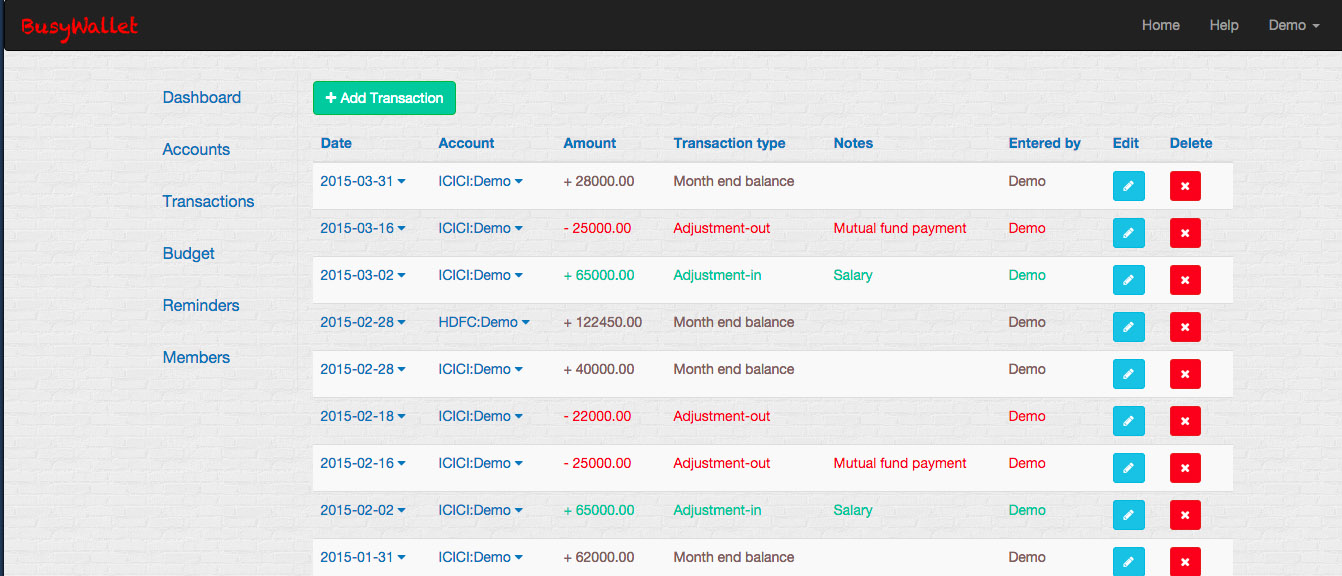Delete the 2015-01-31 transaction of 62000.00

[1185, 562]
